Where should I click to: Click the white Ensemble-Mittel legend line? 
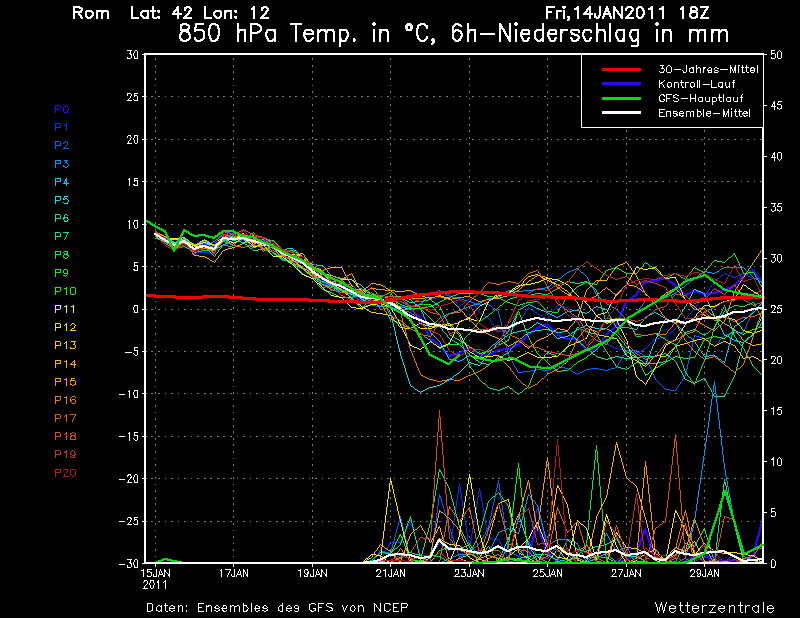tap(620, 113)
